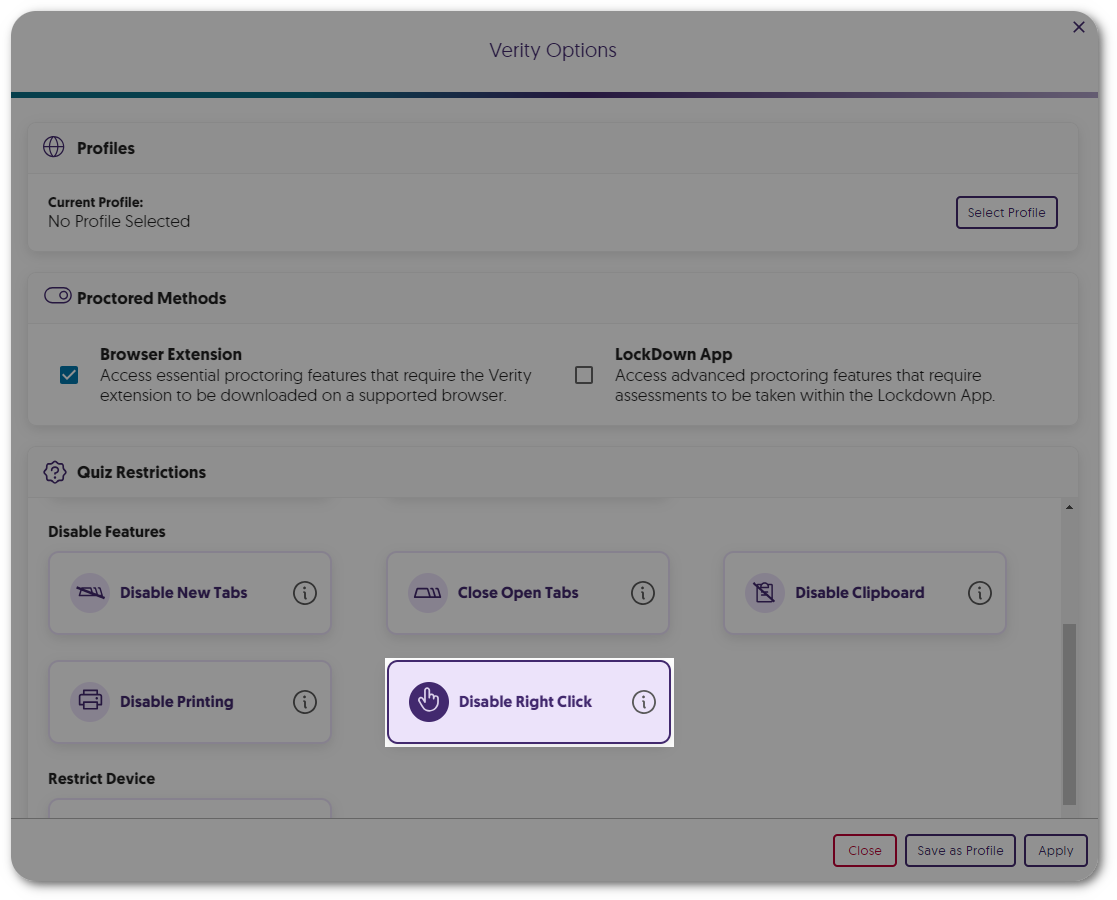Click the gear icon beside Quiz Restrictions

55,471
